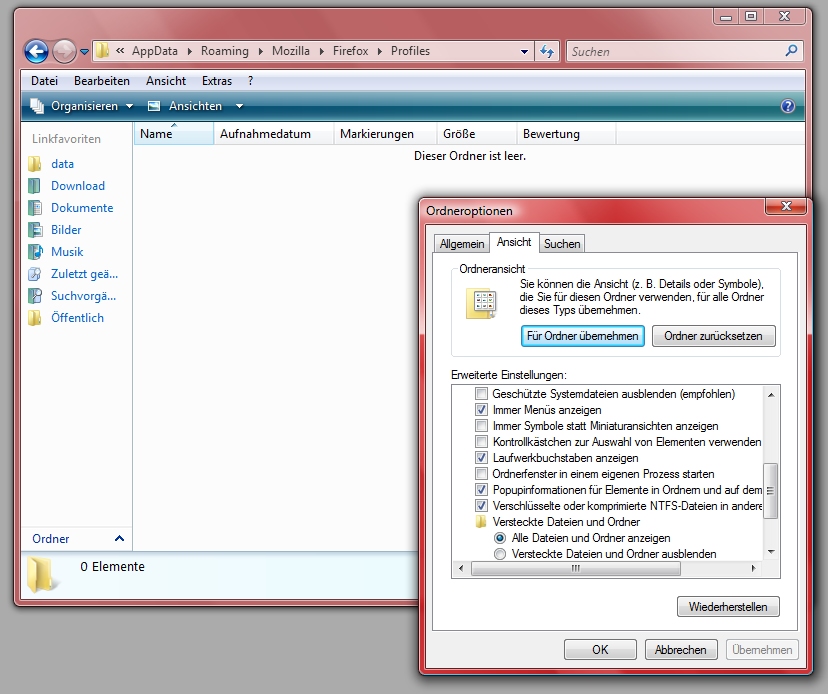Click the magnifier search icon
Screen dimensions: 828x694
(791, 51)
